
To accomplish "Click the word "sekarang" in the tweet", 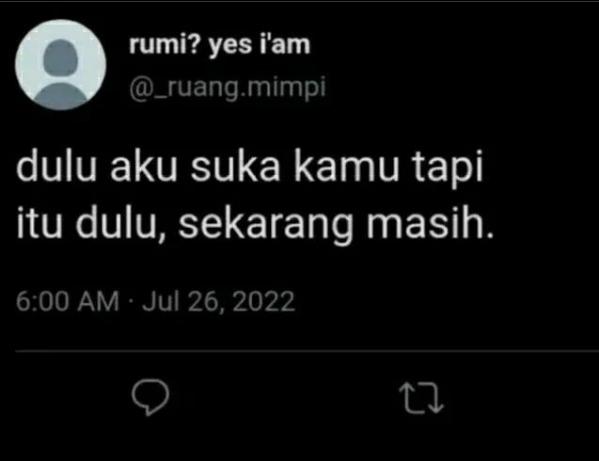I will tap(266, 225).
